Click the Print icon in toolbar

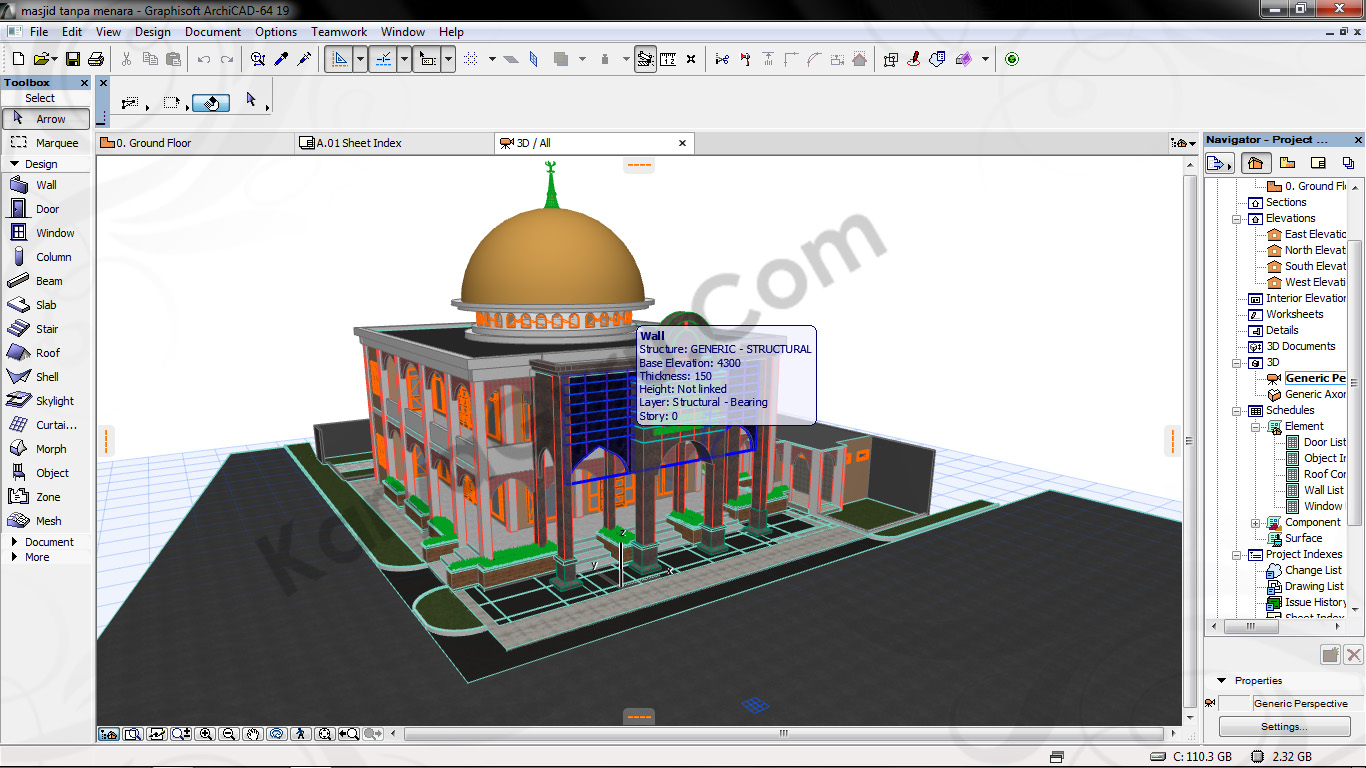tap(96, 60)
